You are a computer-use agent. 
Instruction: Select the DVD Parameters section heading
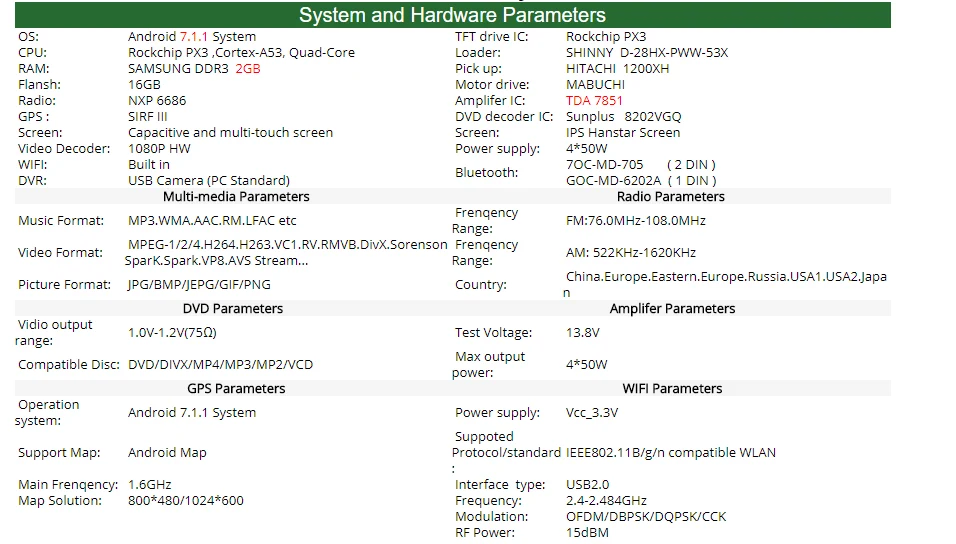click(x=233, y=309)
